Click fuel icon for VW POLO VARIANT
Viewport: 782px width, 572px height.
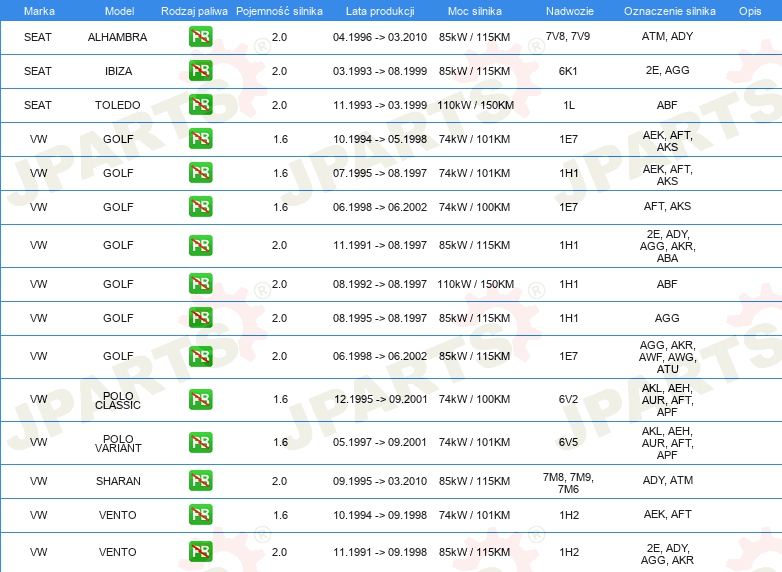click(x=200, y=442)
